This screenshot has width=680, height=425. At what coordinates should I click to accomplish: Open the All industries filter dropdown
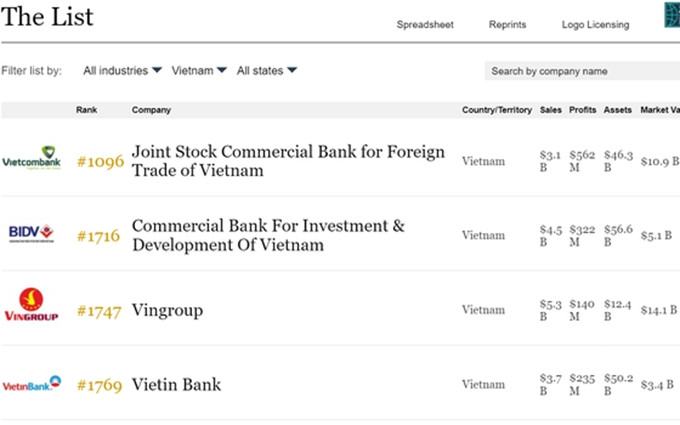(x=122, y=71)
